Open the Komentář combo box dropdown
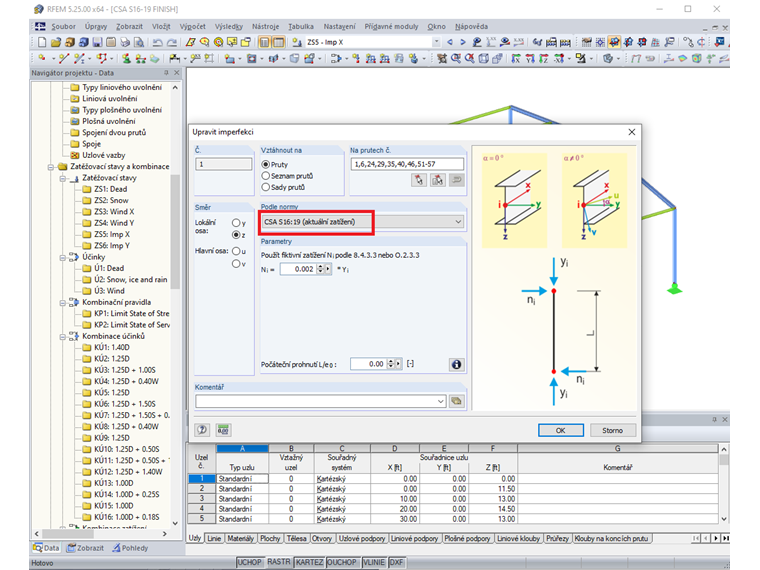Viewport: 760px width, 570px height. pyautogui.click(x=440, y=401)
